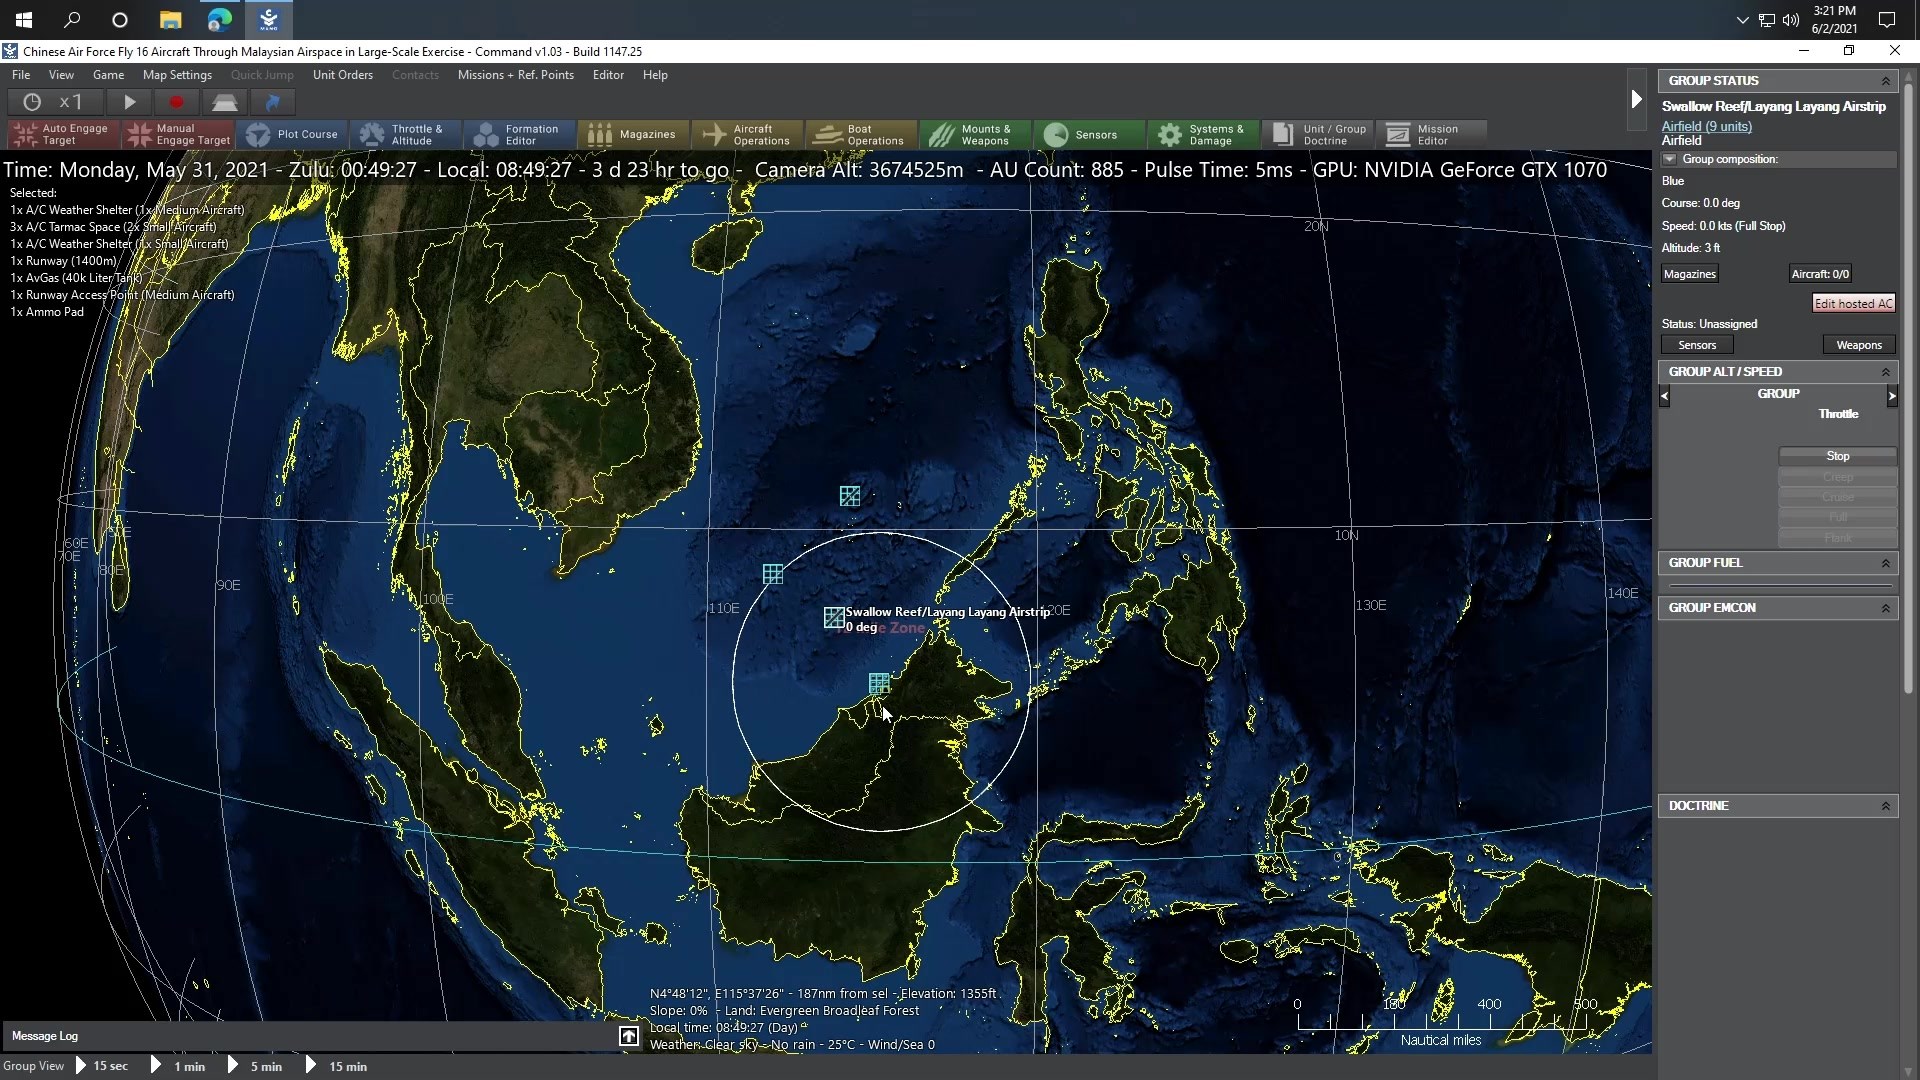The height and width of the screenshot is (1080, 1920).
Task: Click the Weapons button in Group Status
Action: click(x=1859, y=345)
